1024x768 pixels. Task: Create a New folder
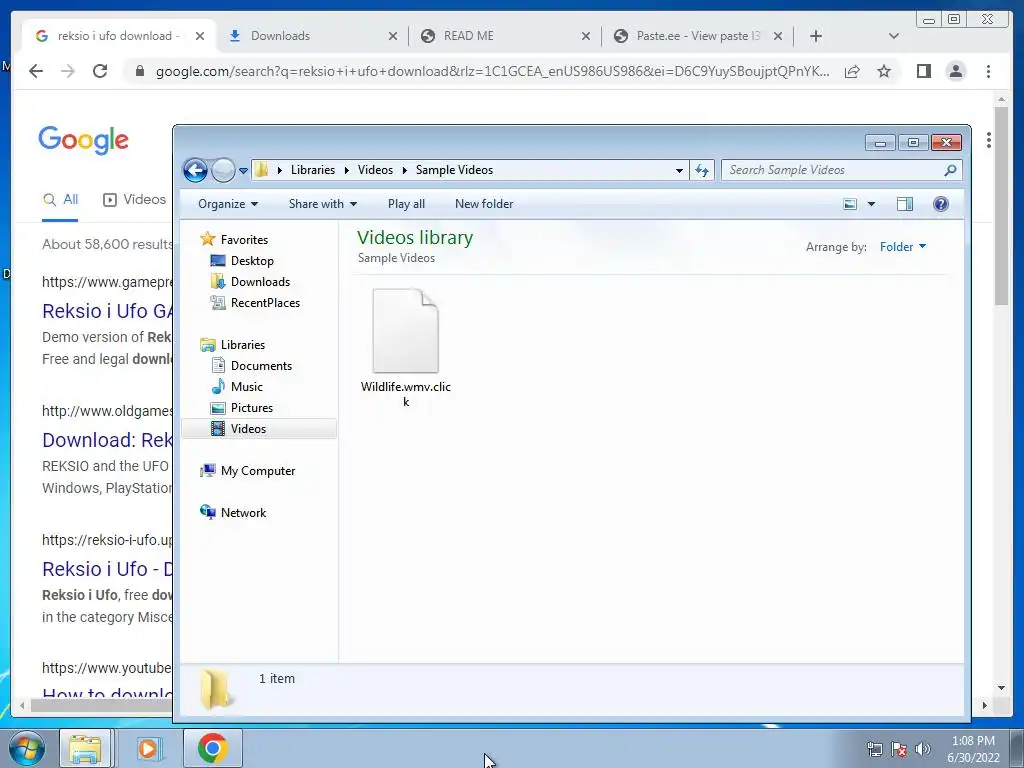(x=484, y=204)
